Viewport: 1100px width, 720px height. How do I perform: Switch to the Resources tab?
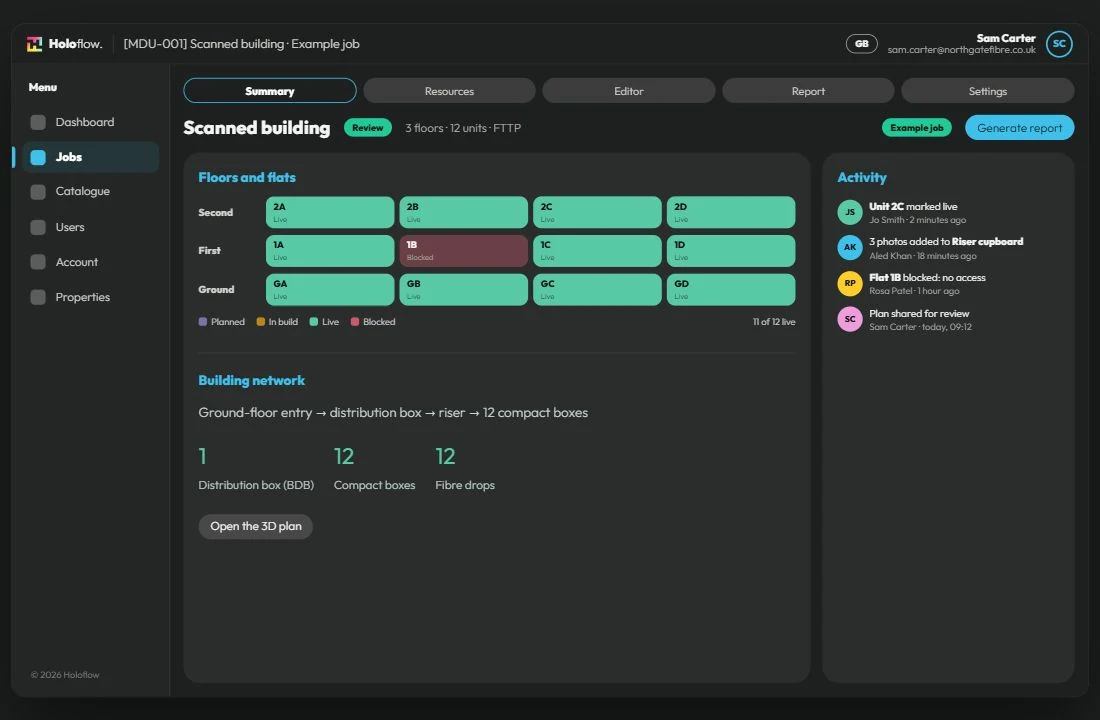point(449,91)
